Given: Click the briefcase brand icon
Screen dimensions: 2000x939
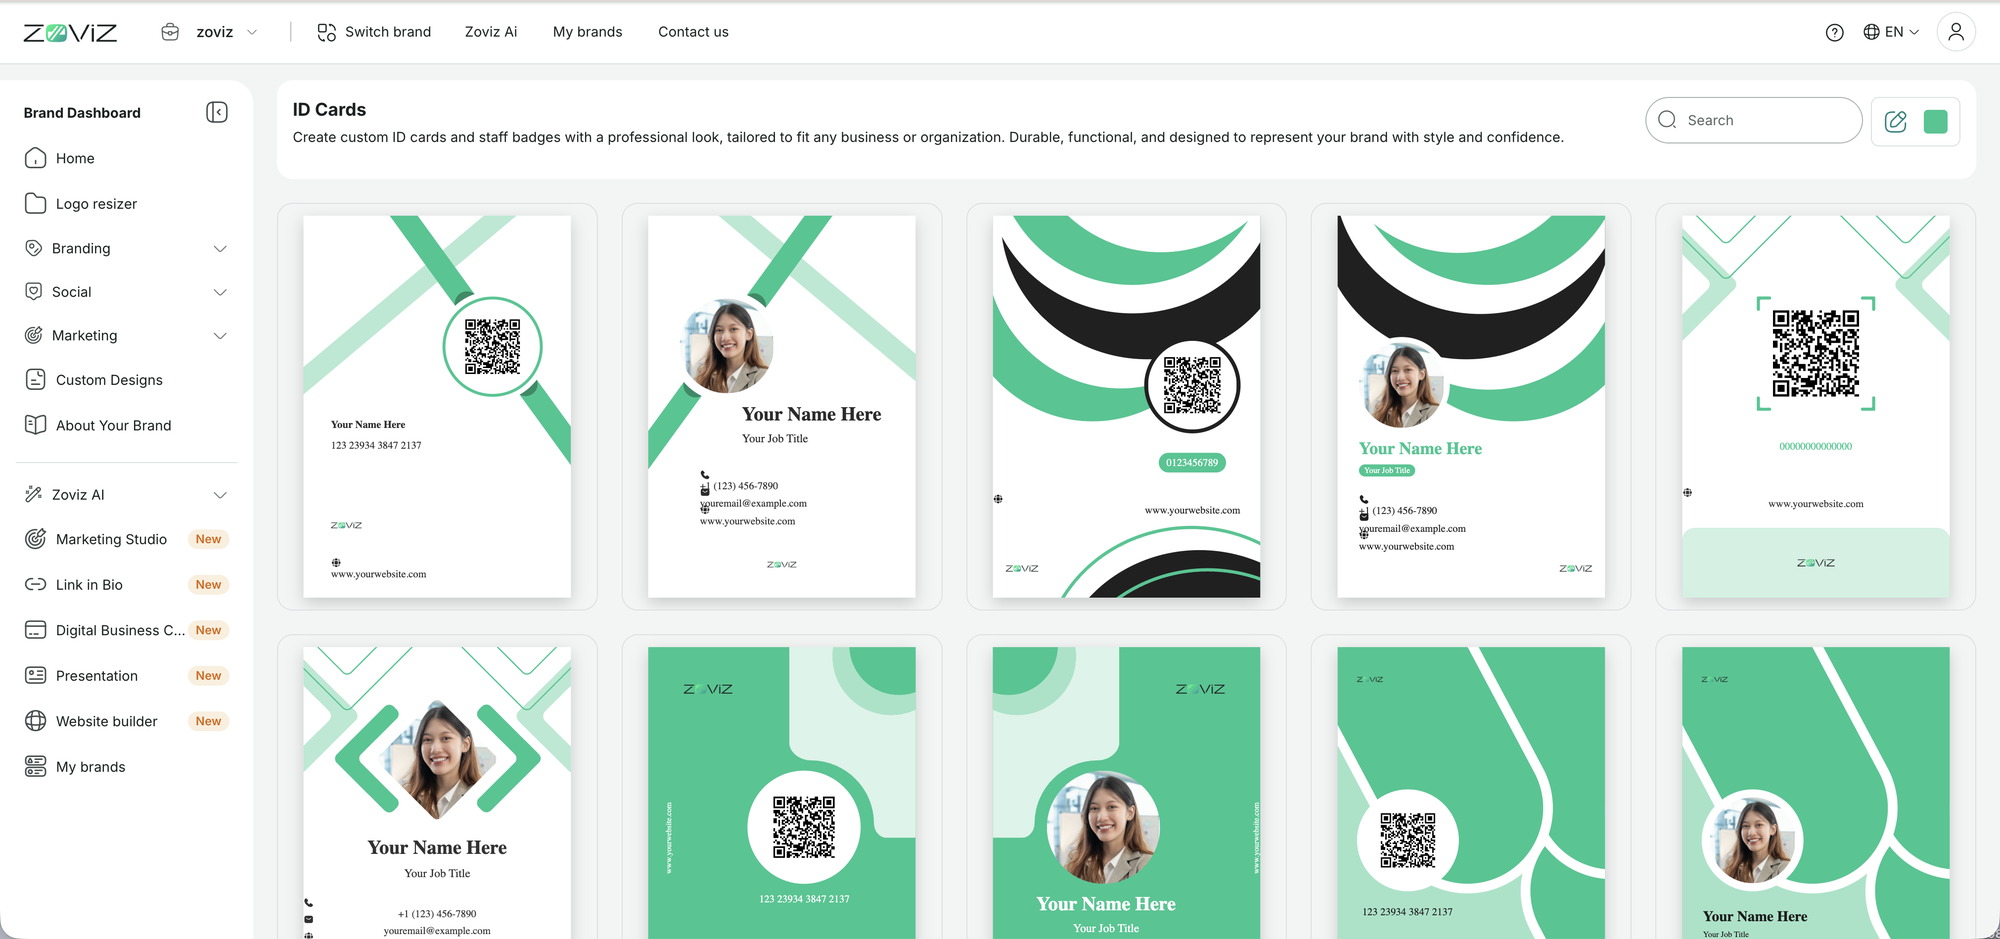Looking at the screenshot, I should pyautogui.click(x=170, y=32).
